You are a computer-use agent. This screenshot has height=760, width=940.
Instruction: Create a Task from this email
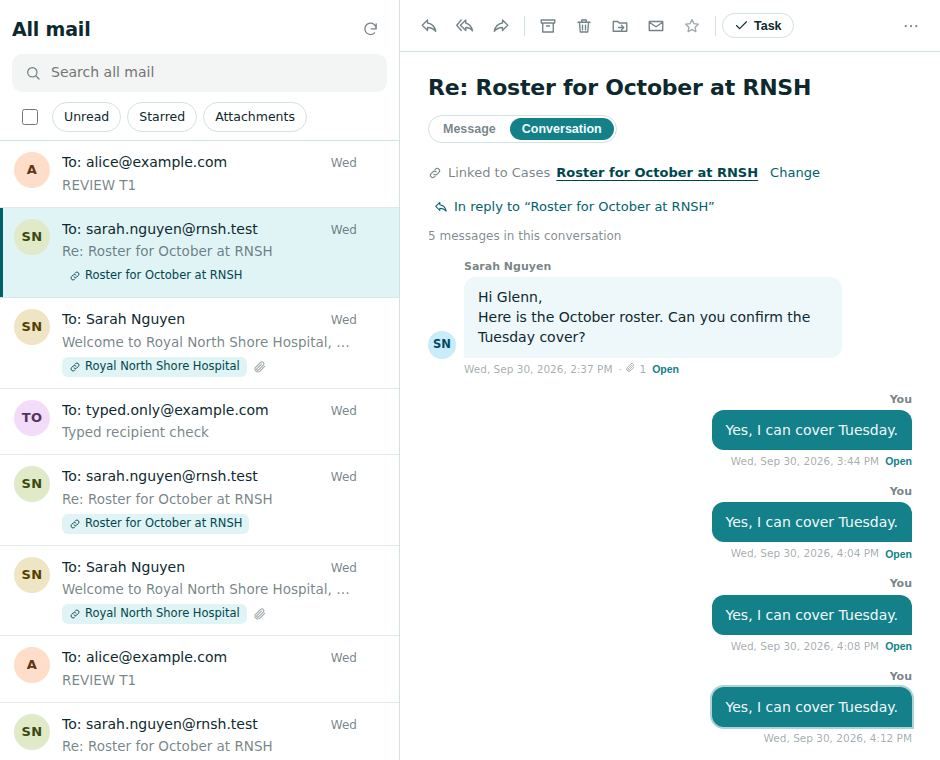[x=758, y=26]
